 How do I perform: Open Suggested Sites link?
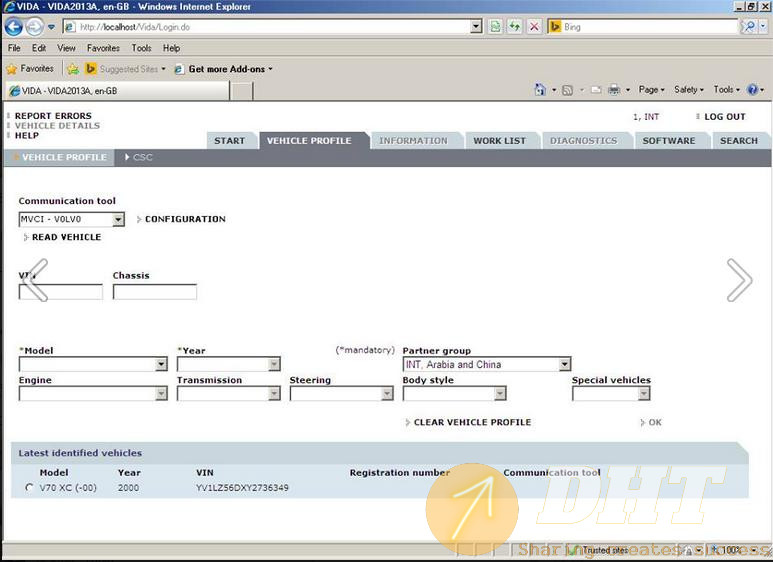(x=126, y=69)
